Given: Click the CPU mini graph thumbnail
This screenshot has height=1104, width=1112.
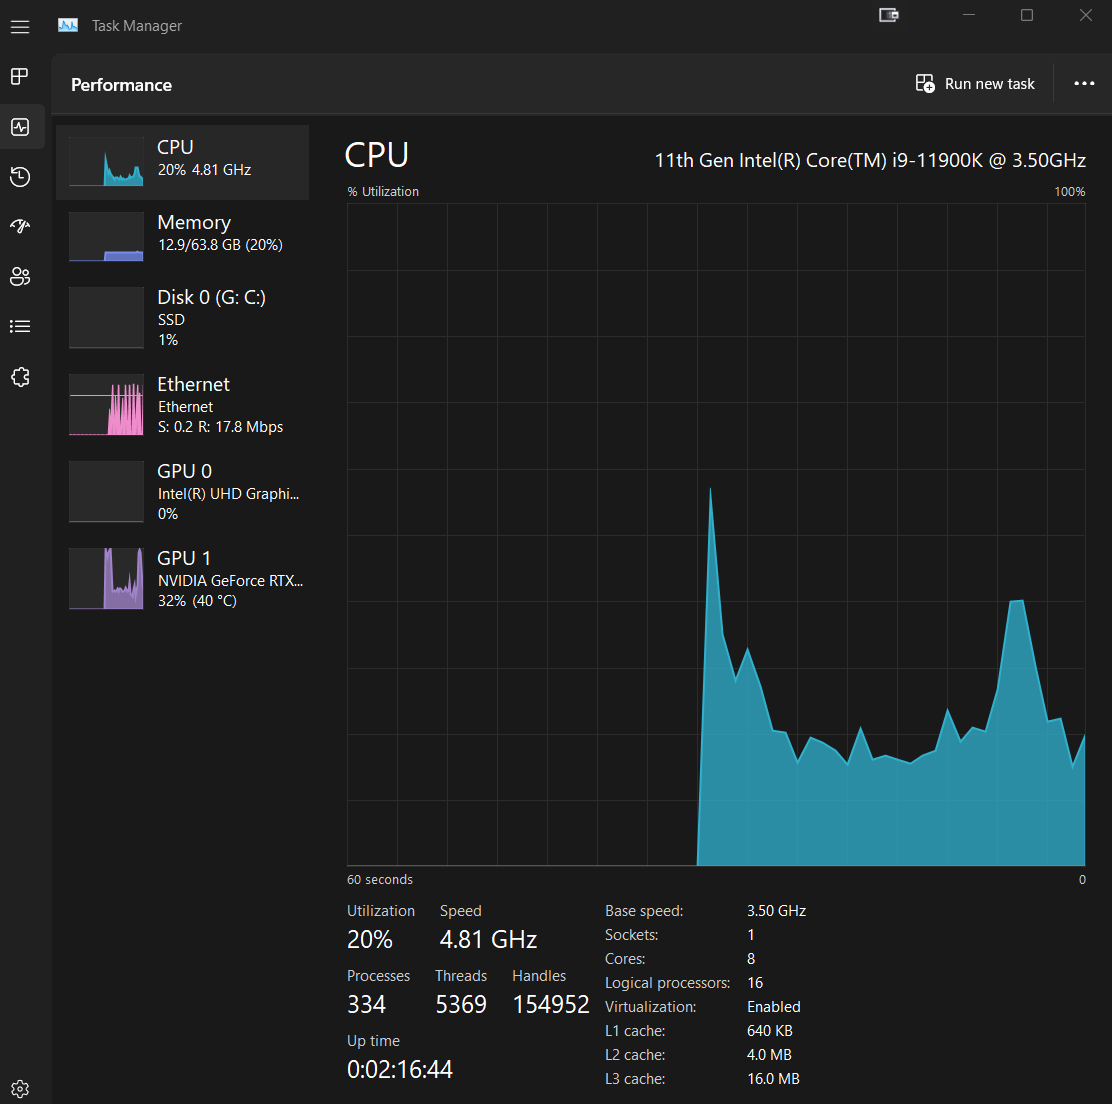Looking at the screenshot, I should click(106, 162).
